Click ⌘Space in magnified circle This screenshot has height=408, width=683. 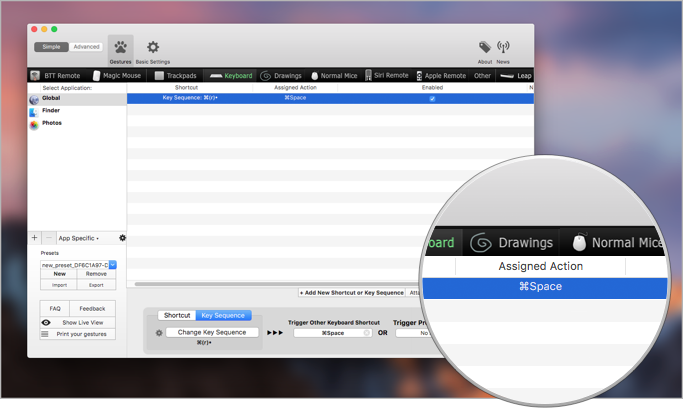click(x=541, y=287)
